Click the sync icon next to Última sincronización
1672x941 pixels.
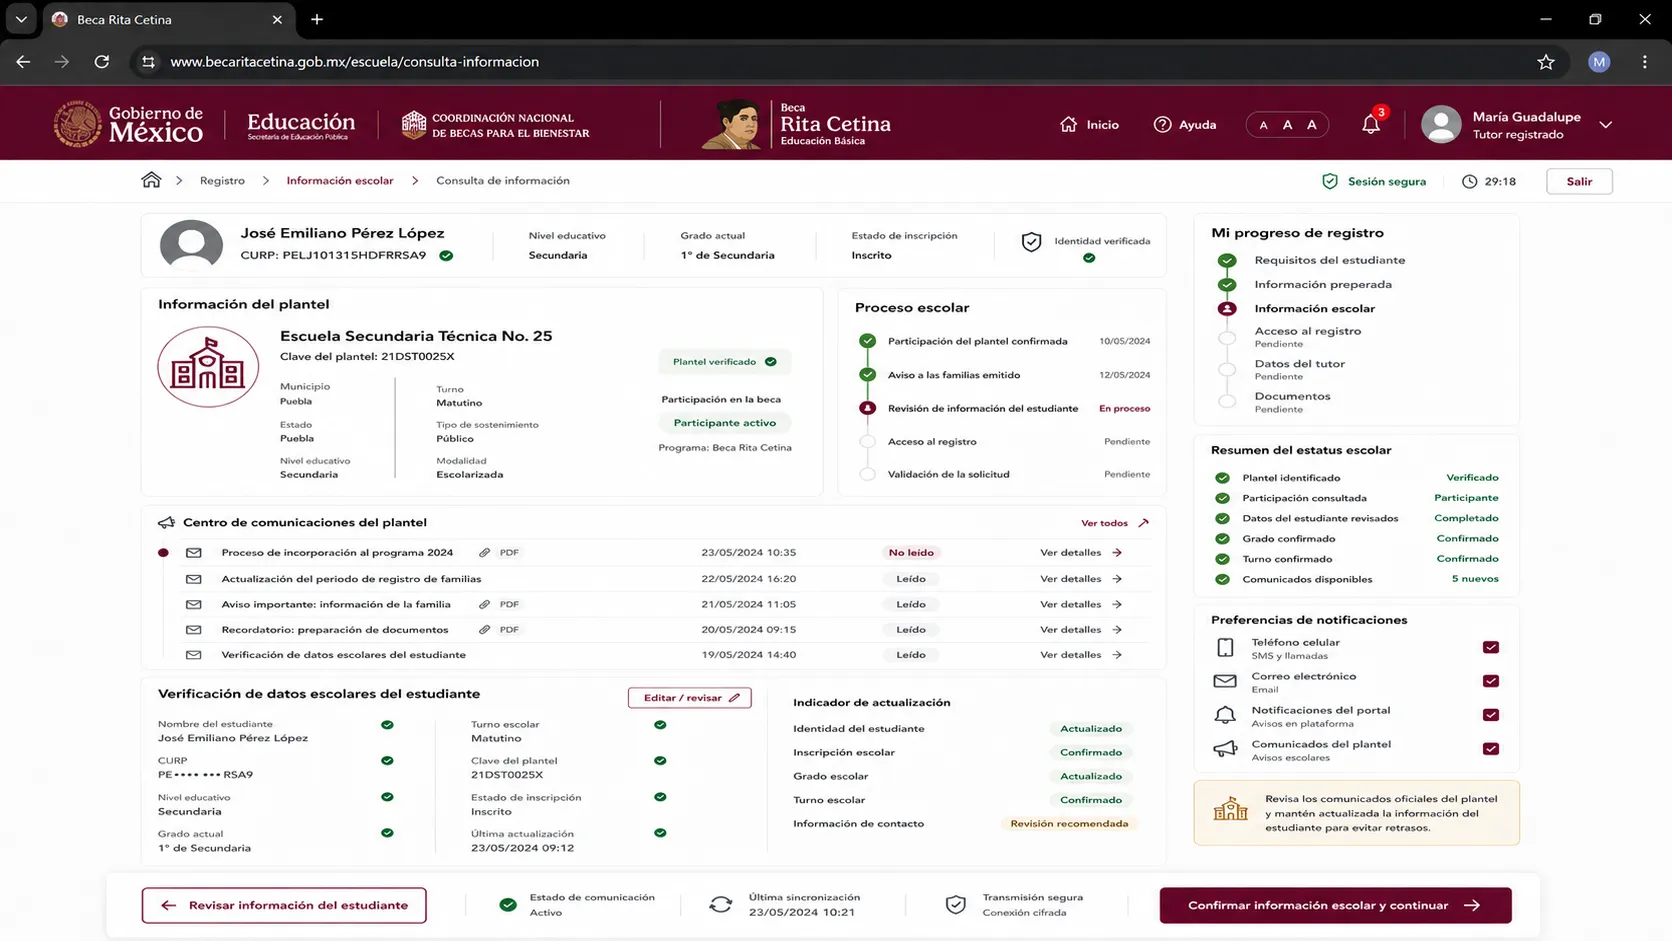point(721,905)
